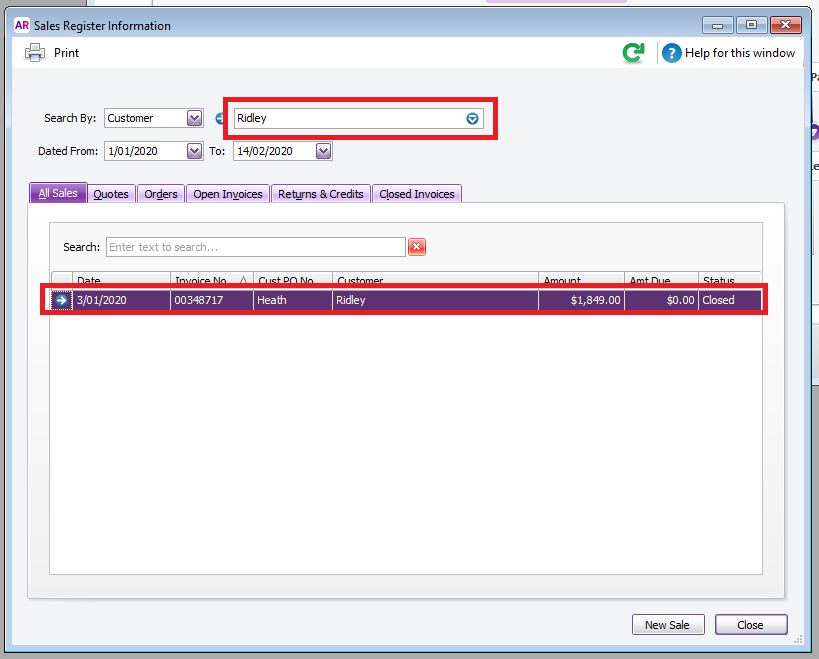This screenshot has height=659, width=819.
Task: Select the Closed Invoices tab
Action: point(417,194)
